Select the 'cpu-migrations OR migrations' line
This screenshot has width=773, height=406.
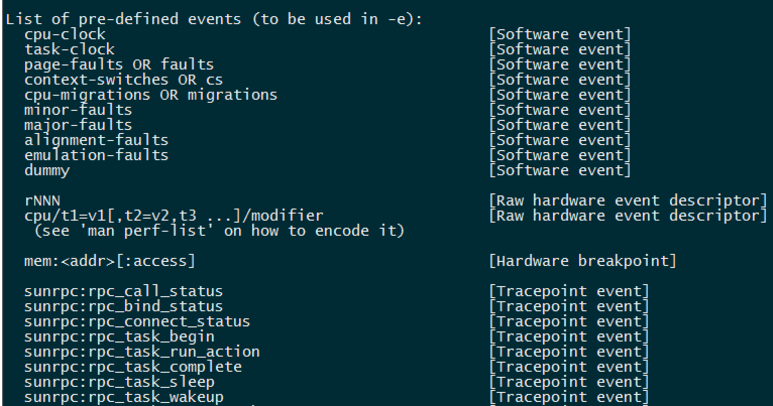150,95
